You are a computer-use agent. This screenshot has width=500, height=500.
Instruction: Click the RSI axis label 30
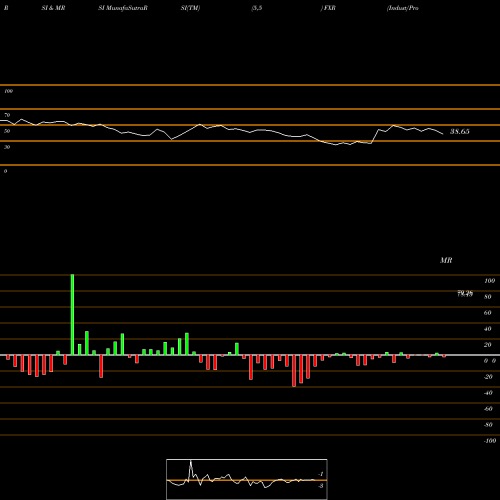coord(7,147)
